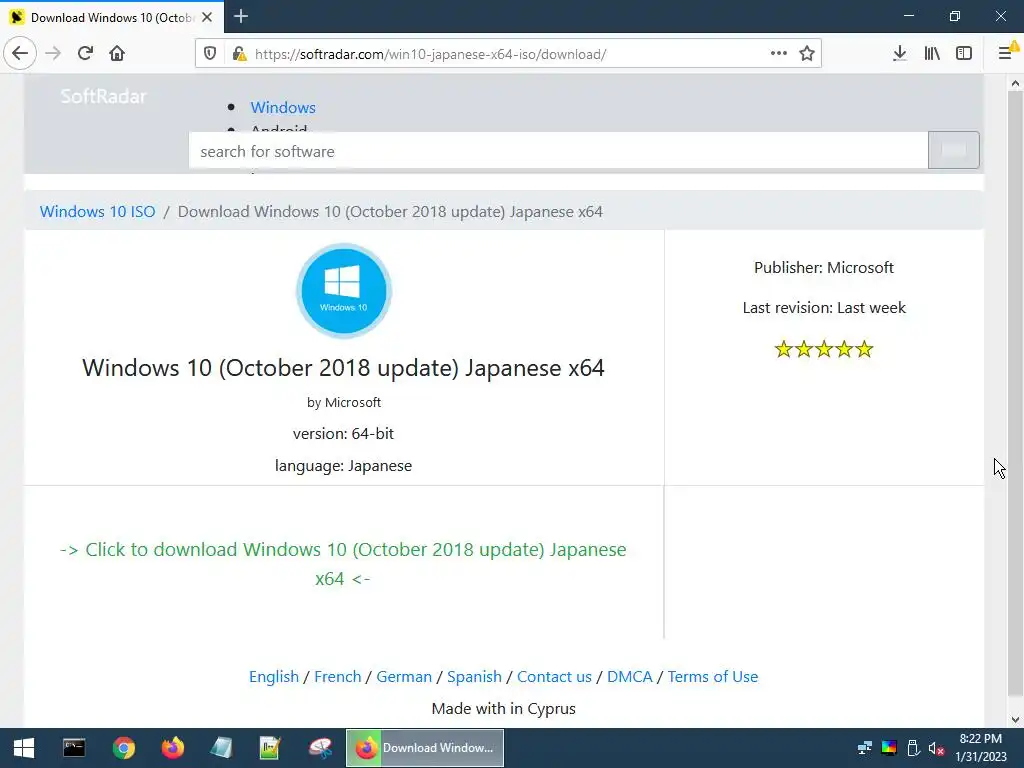Click the vertical scrollbar thumb

point(1015,394)
